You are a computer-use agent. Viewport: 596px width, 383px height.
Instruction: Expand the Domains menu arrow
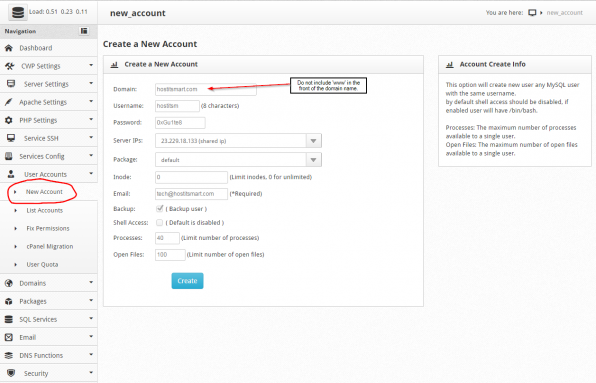tap(91, 282)
